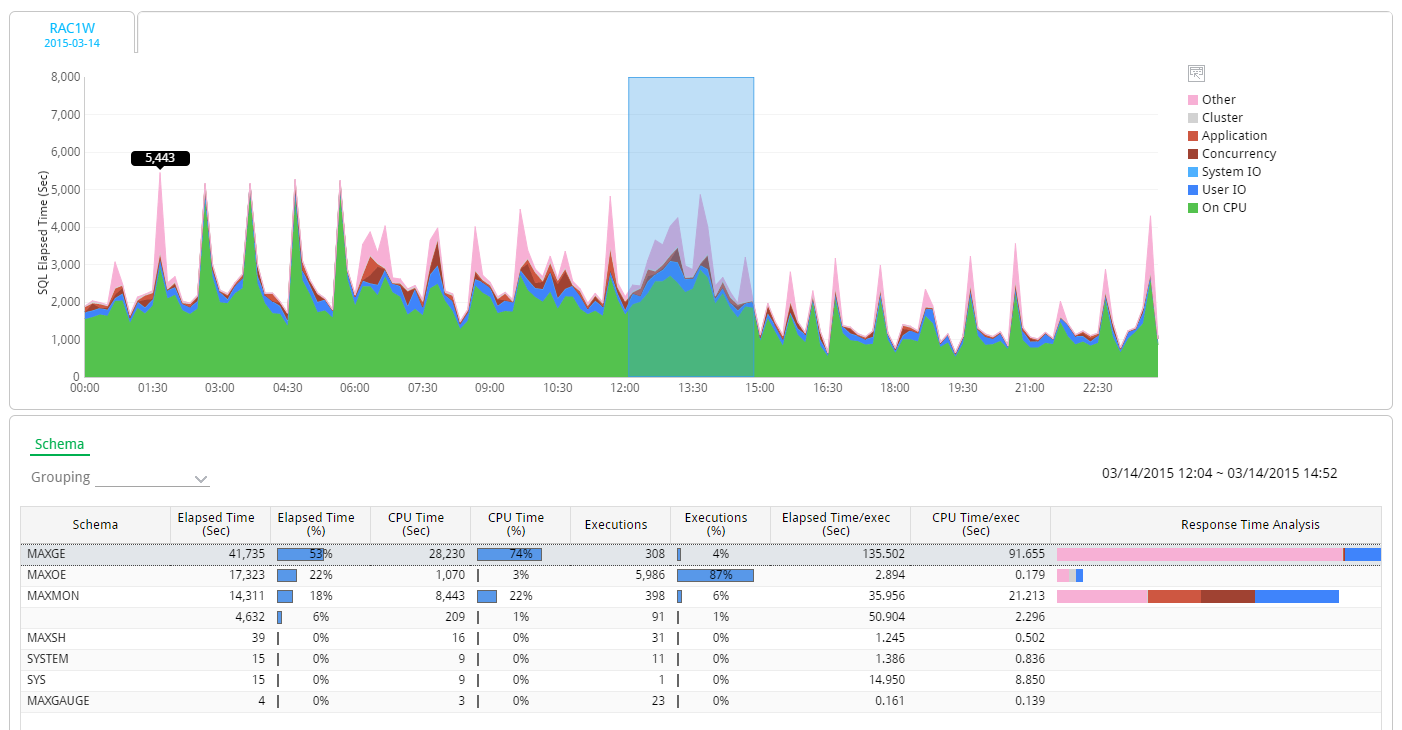Select the SYS schema row
This screenshot has width=1402, height=730.
(x=701, y=680)
